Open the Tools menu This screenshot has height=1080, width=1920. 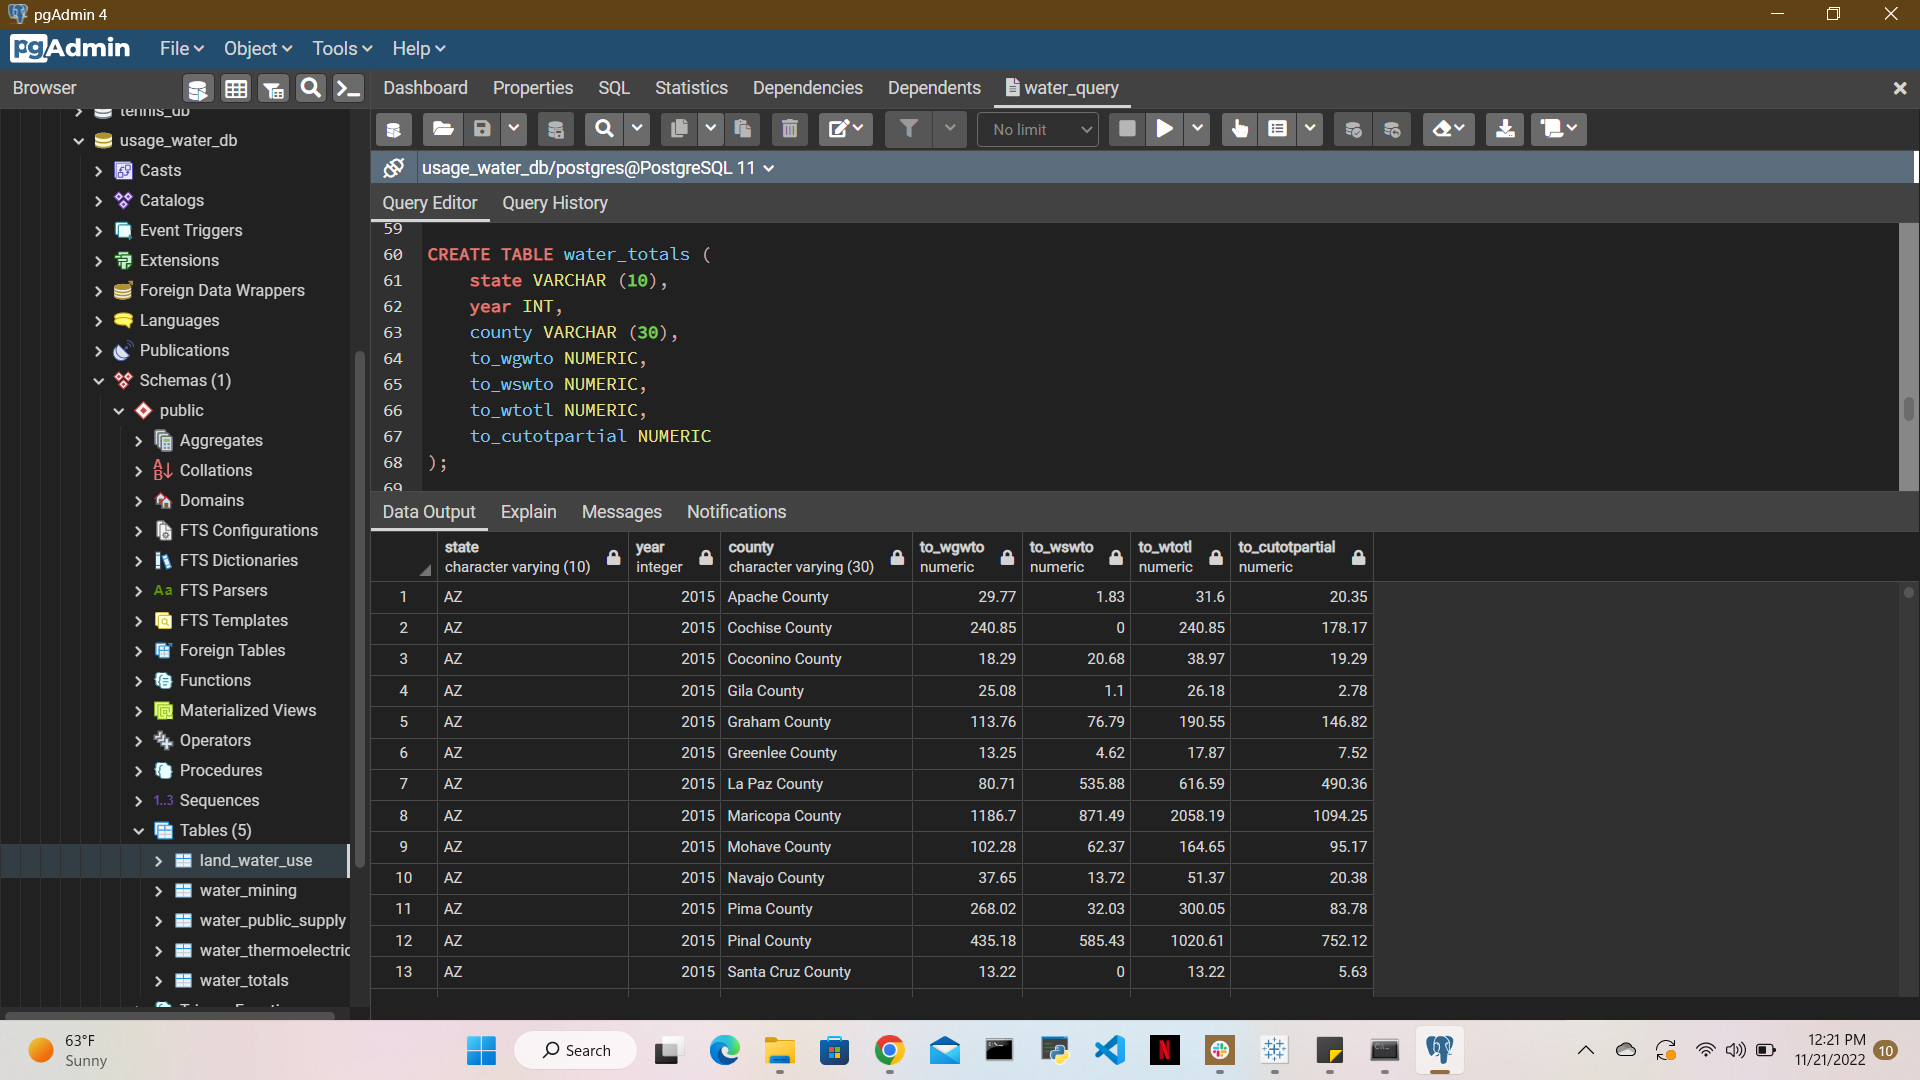click(x=341, y=48)
